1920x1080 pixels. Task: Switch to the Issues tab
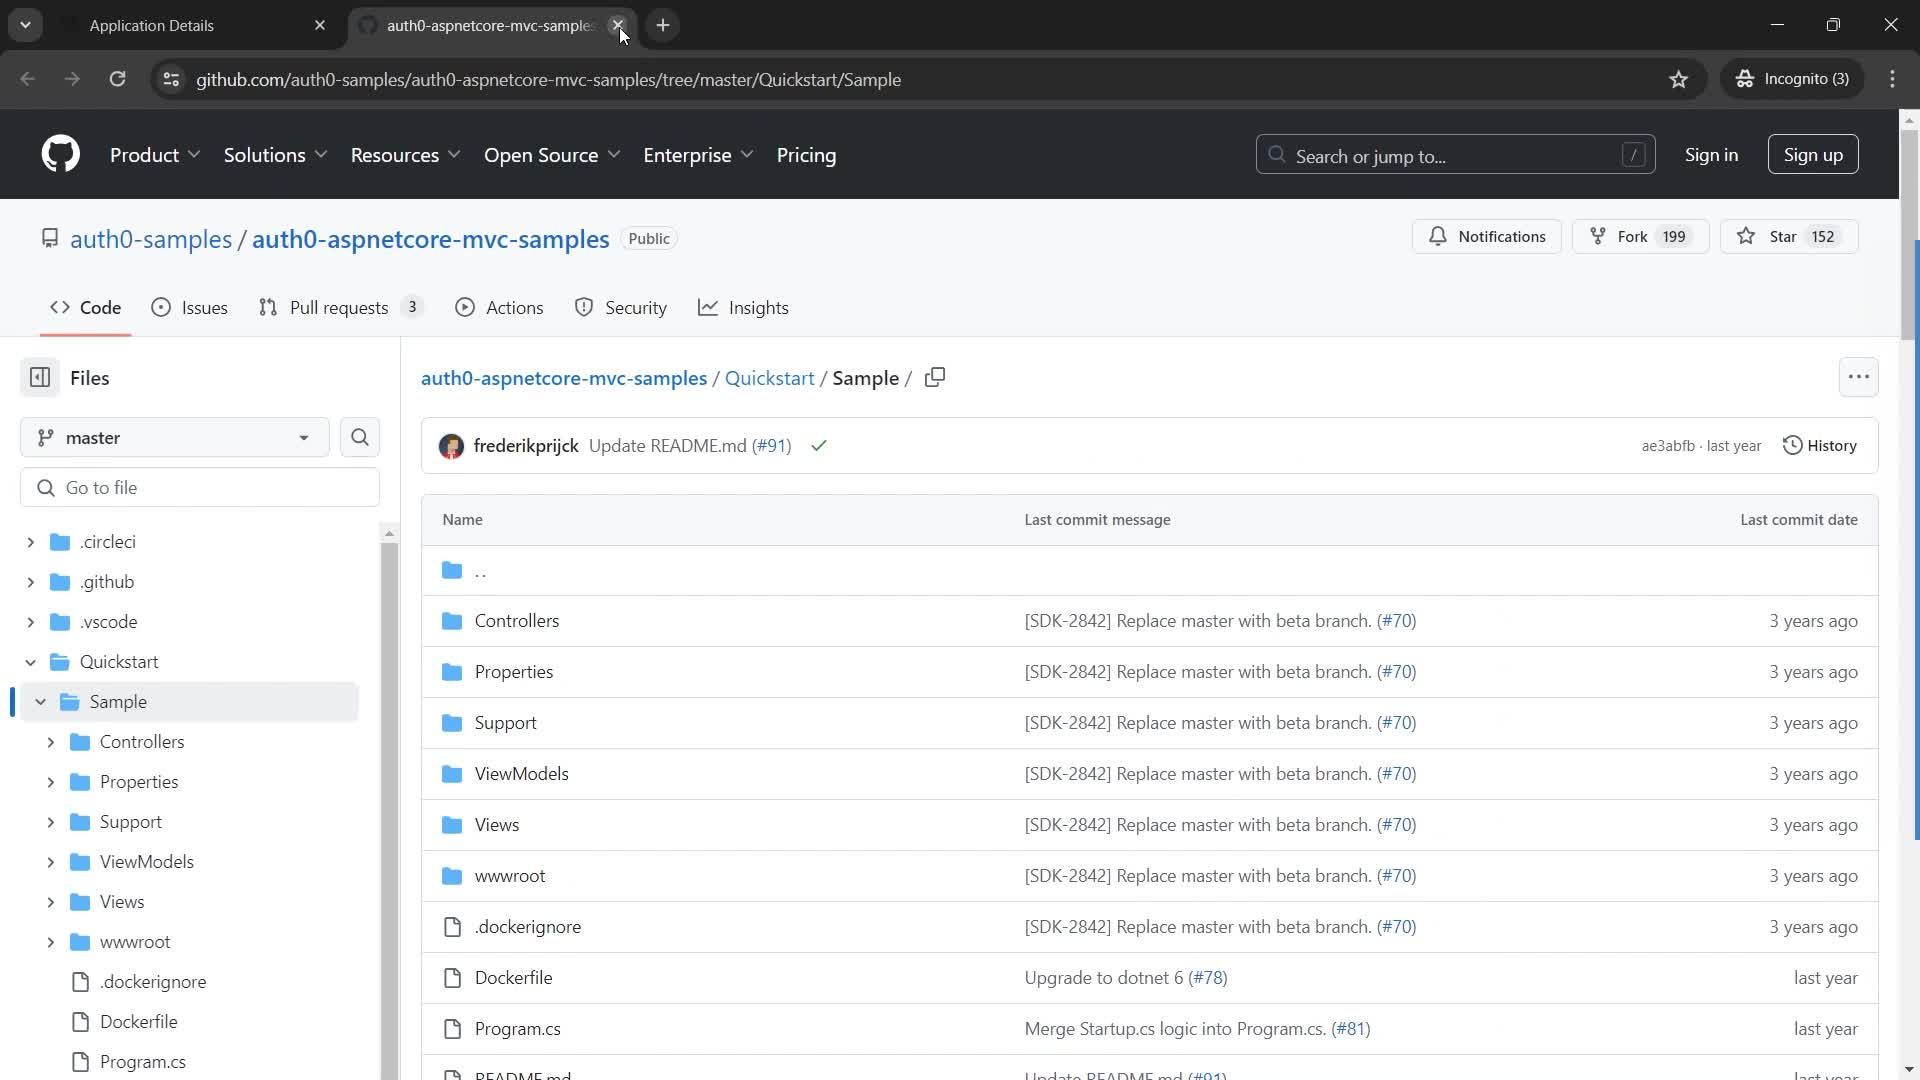pos(190,308)
